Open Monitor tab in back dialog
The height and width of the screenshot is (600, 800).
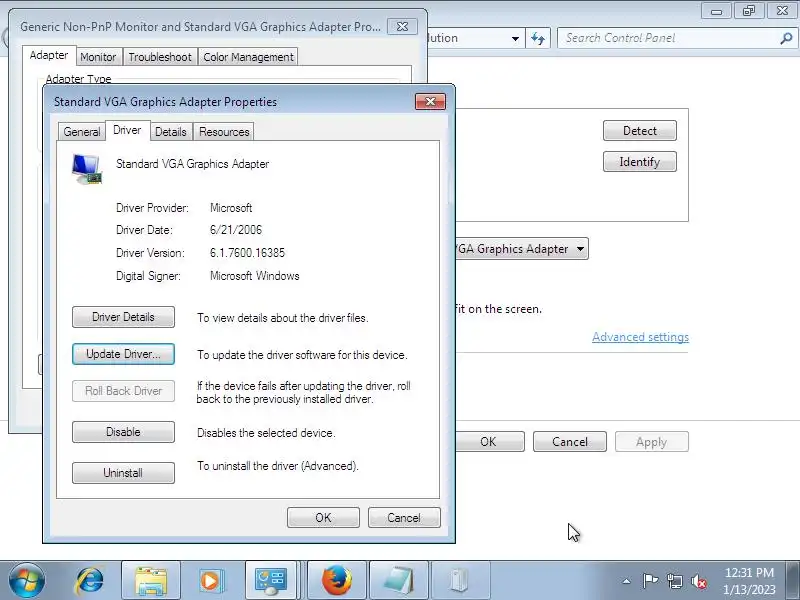click(x=98, y=57)
